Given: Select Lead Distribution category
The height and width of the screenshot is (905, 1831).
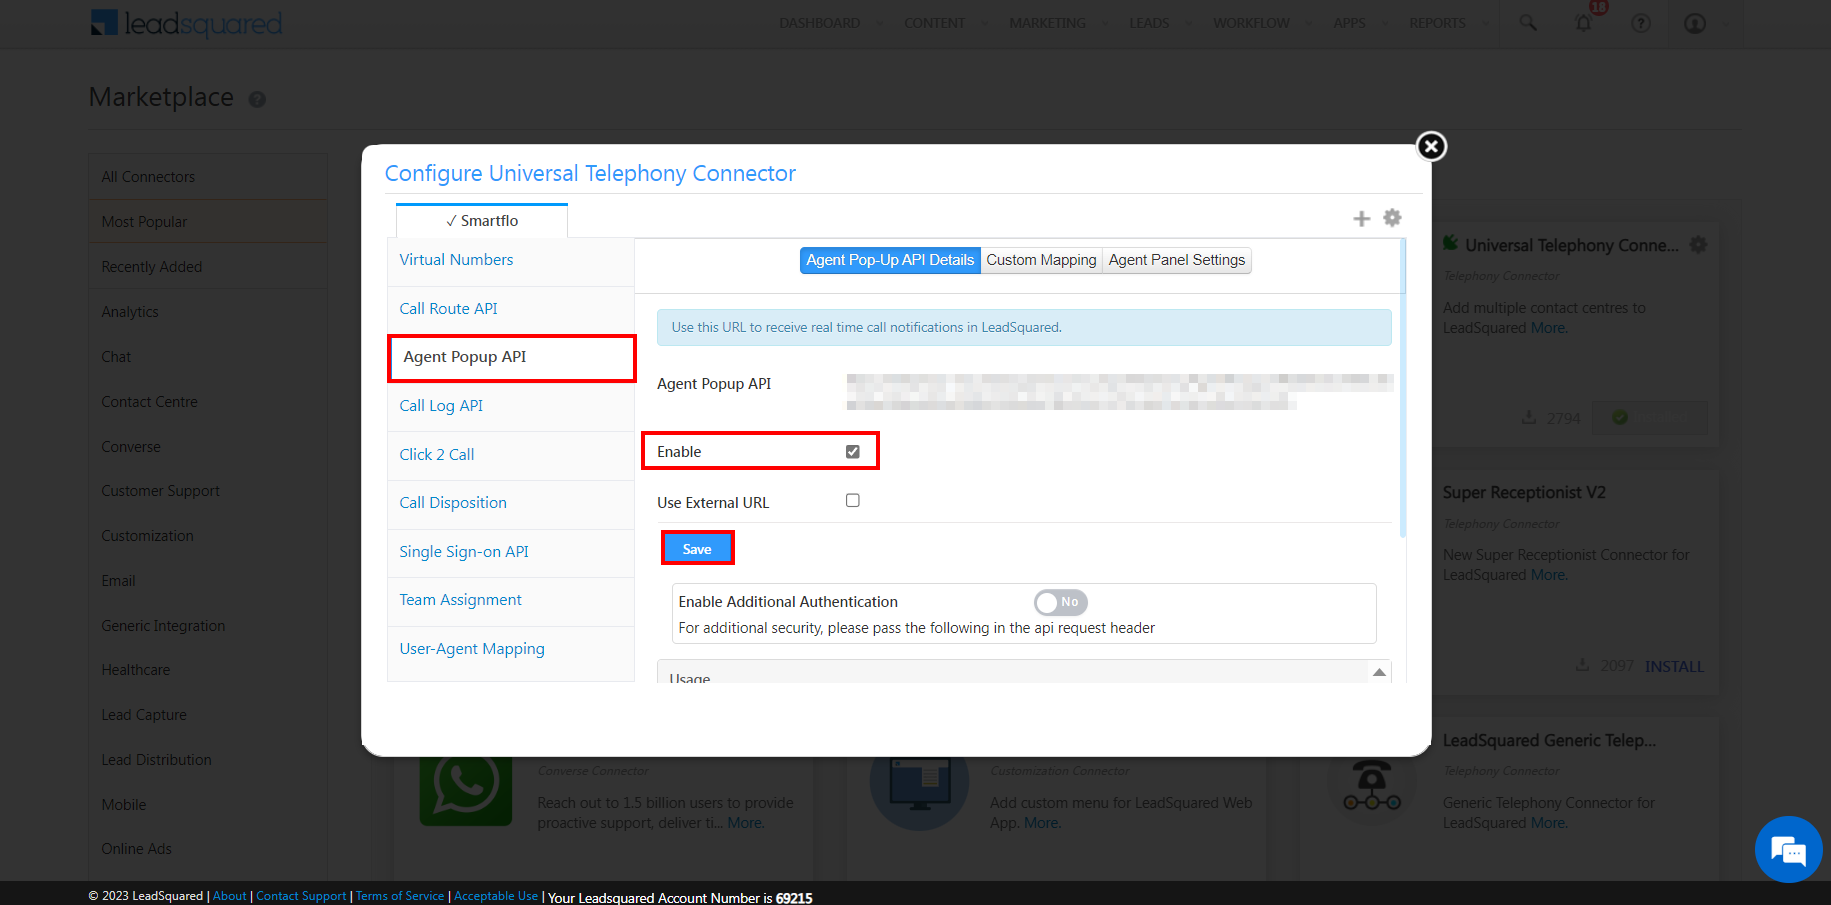Looking at the screenshot, I should (208, 760).
